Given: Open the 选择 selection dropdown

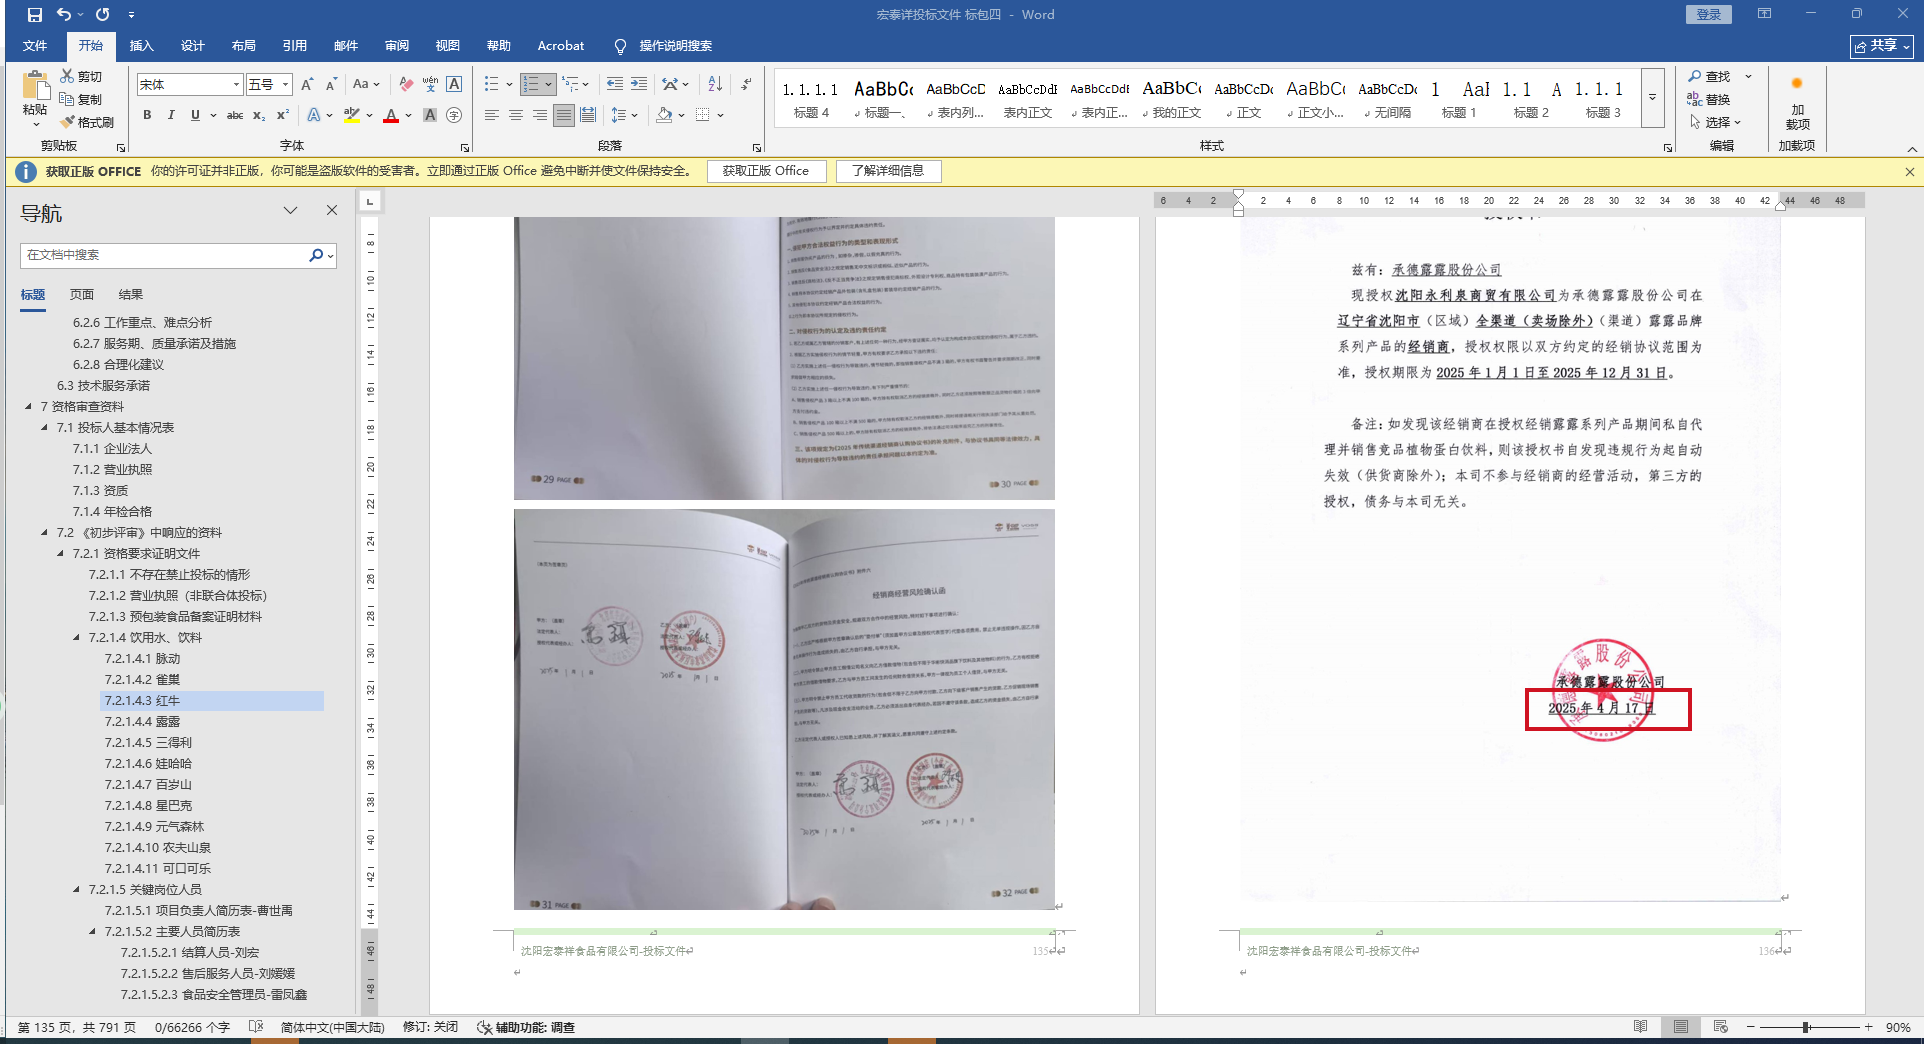Looking at the screenshot, I should pyautogui.click(x=1715, y=122).
